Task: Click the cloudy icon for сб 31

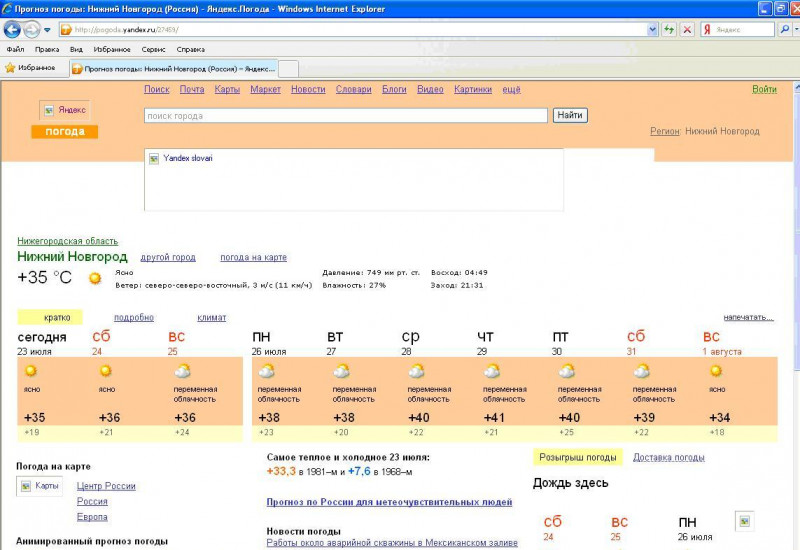Action: (x=642, y=370)
